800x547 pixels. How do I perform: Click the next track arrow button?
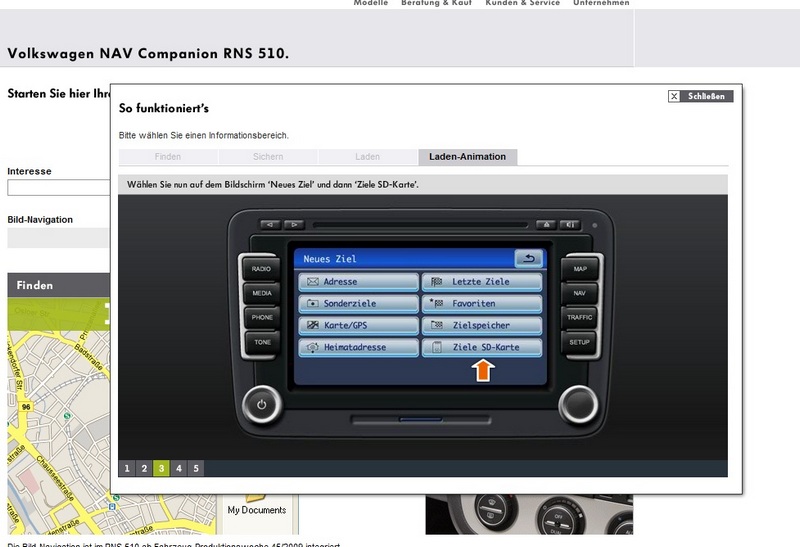point(294,225)
